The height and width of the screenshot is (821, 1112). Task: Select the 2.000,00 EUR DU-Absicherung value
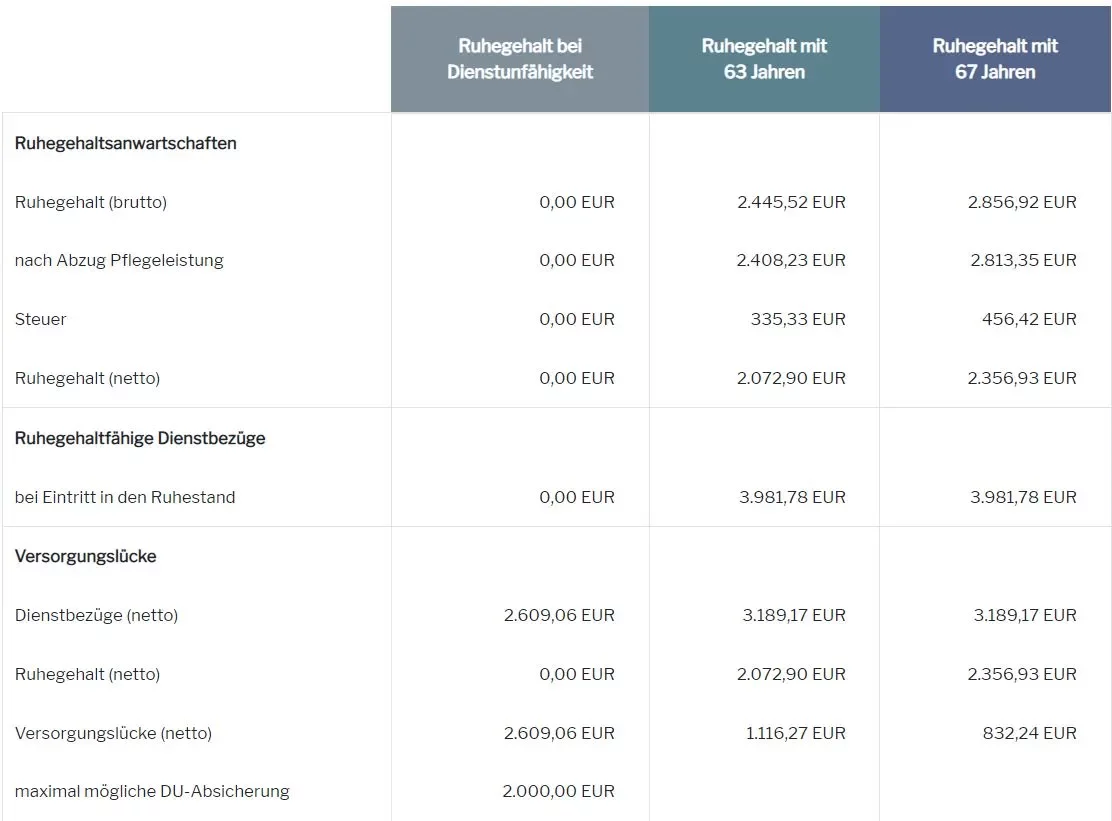558,791
